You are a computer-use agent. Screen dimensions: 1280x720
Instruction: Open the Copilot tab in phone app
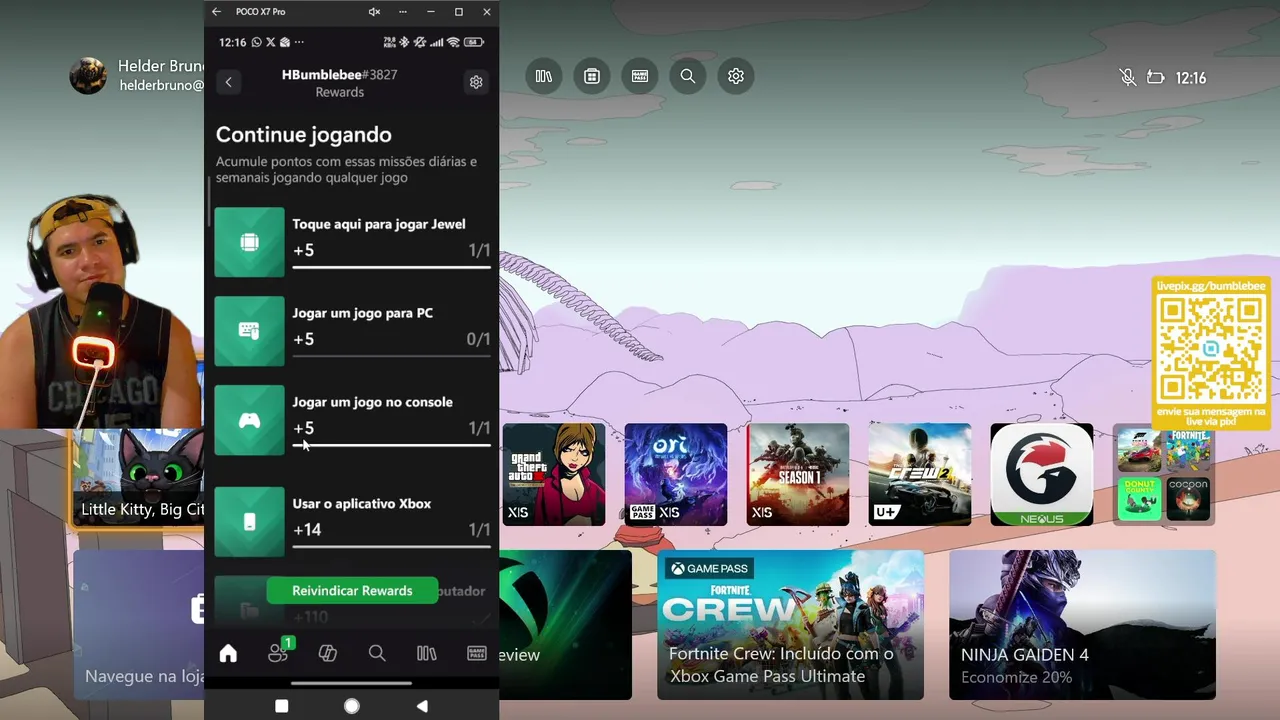pyautogui.click(x=327, y=653)
